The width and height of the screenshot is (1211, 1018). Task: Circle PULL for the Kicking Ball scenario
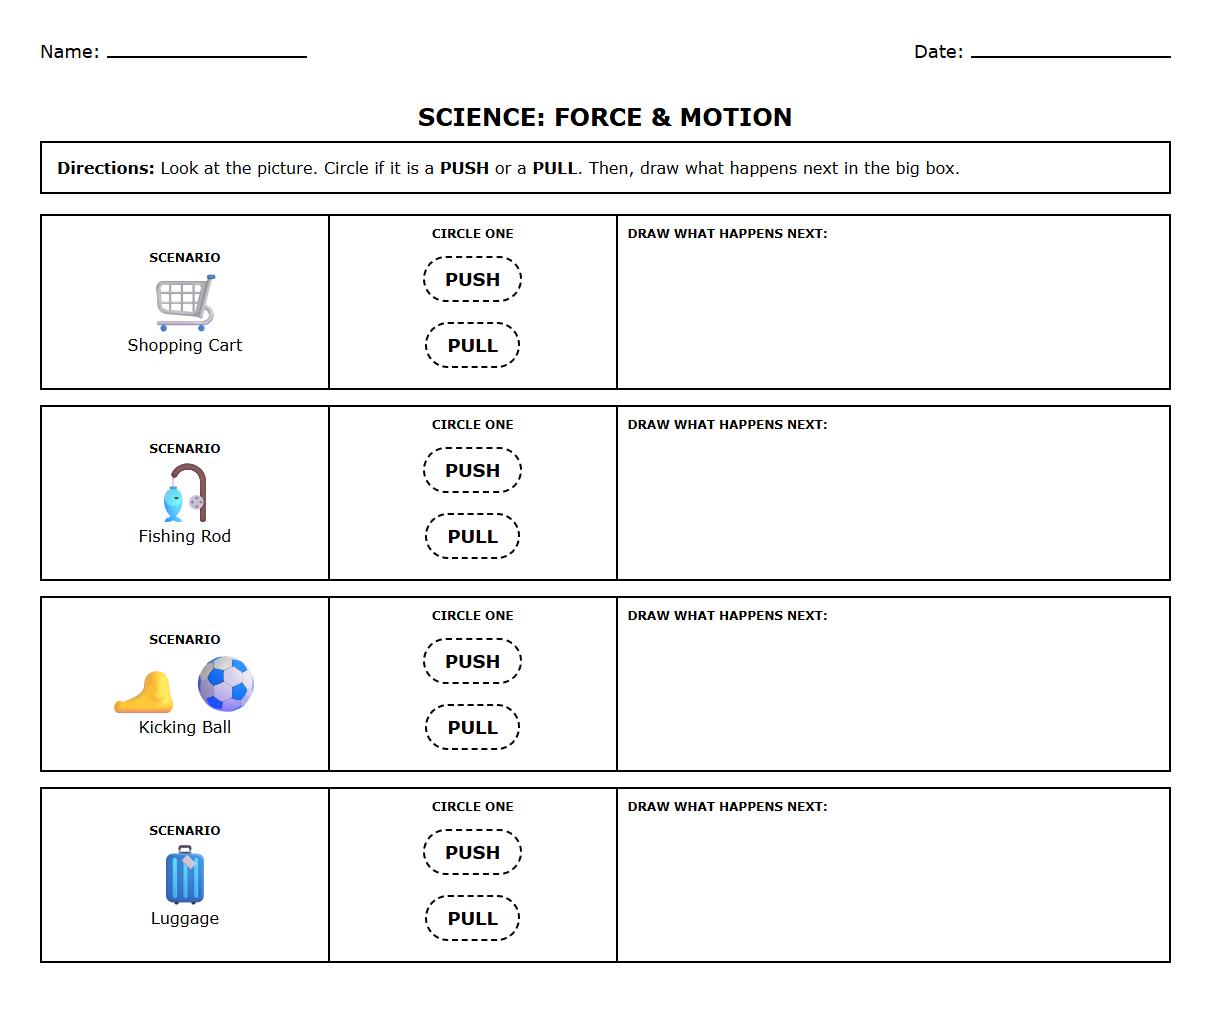(472, 727)
